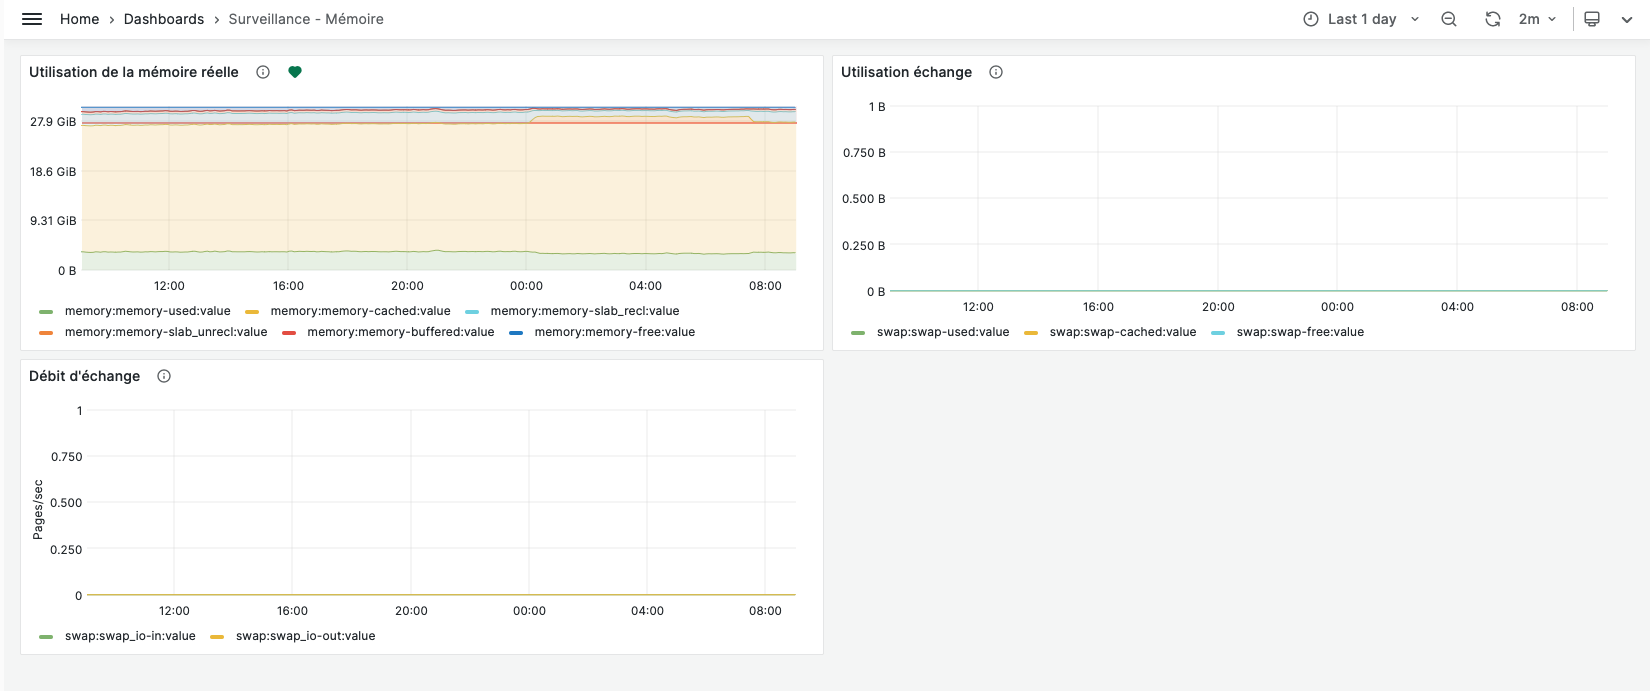
Task: Open the 2m refresh interval dropdown
Action: point(1537,19)
